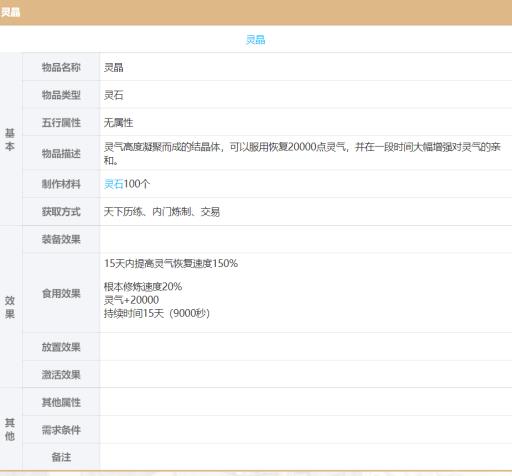This screenshot has width=512, height=476.
Task: Select the 灵晶 value beside 物品名称
Action: [114, 67]
